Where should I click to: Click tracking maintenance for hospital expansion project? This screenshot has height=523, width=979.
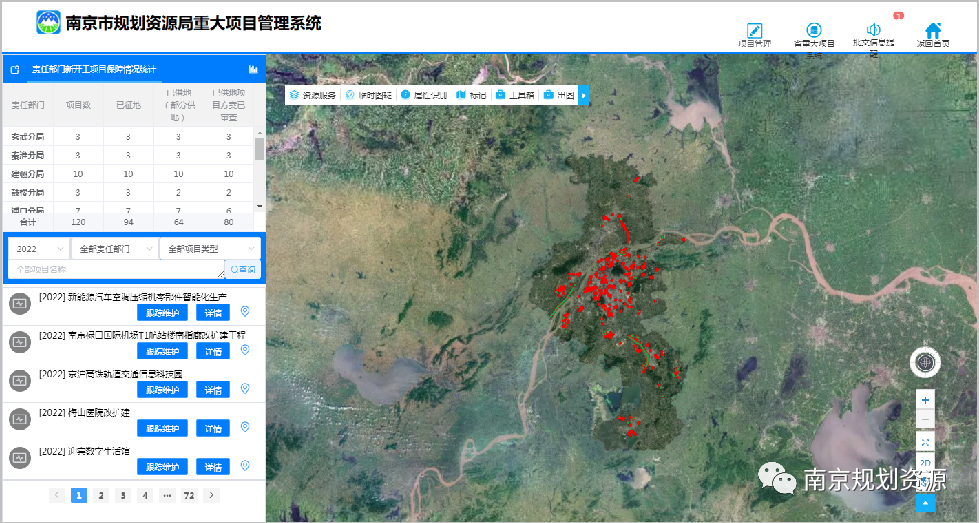[x=162, y=428]
